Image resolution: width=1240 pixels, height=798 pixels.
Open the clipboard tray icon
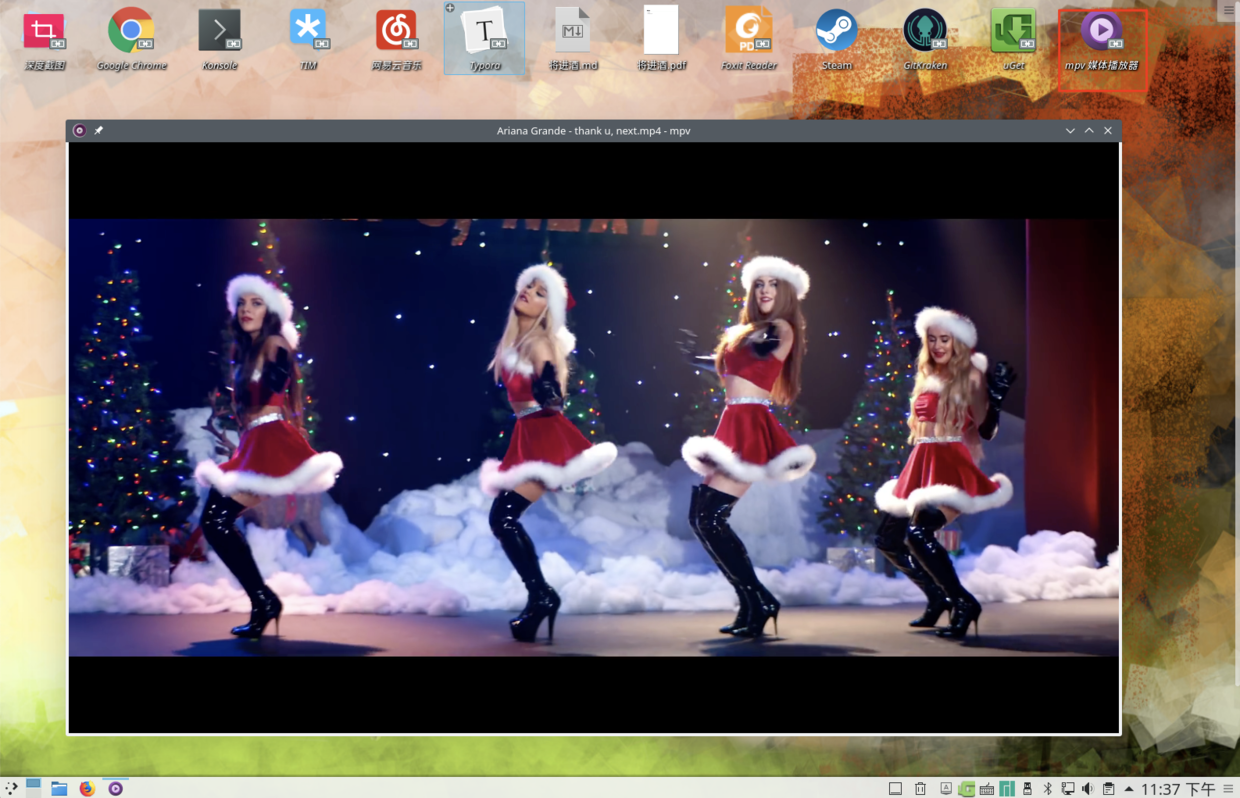tap(1109, 789)
